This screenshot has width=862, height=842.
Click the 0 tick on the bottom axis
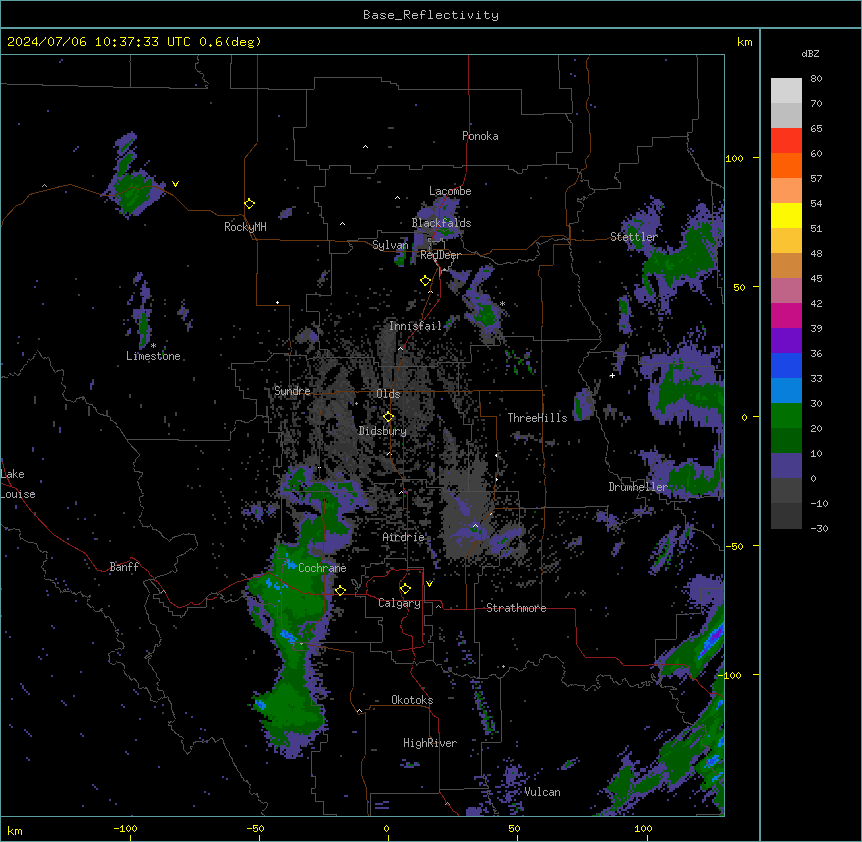tap(386, 828)
